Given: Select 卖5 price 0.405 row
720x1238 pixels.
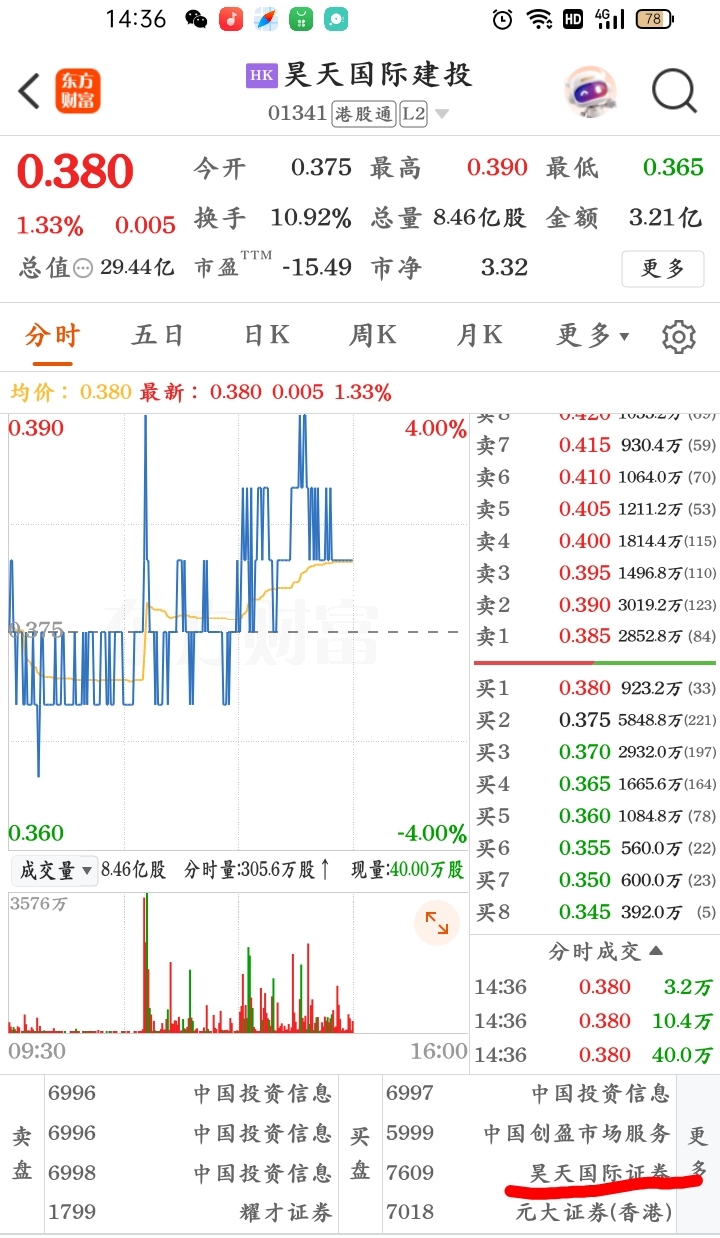Looking at the screenshot, I should click(x=595, y=509).
